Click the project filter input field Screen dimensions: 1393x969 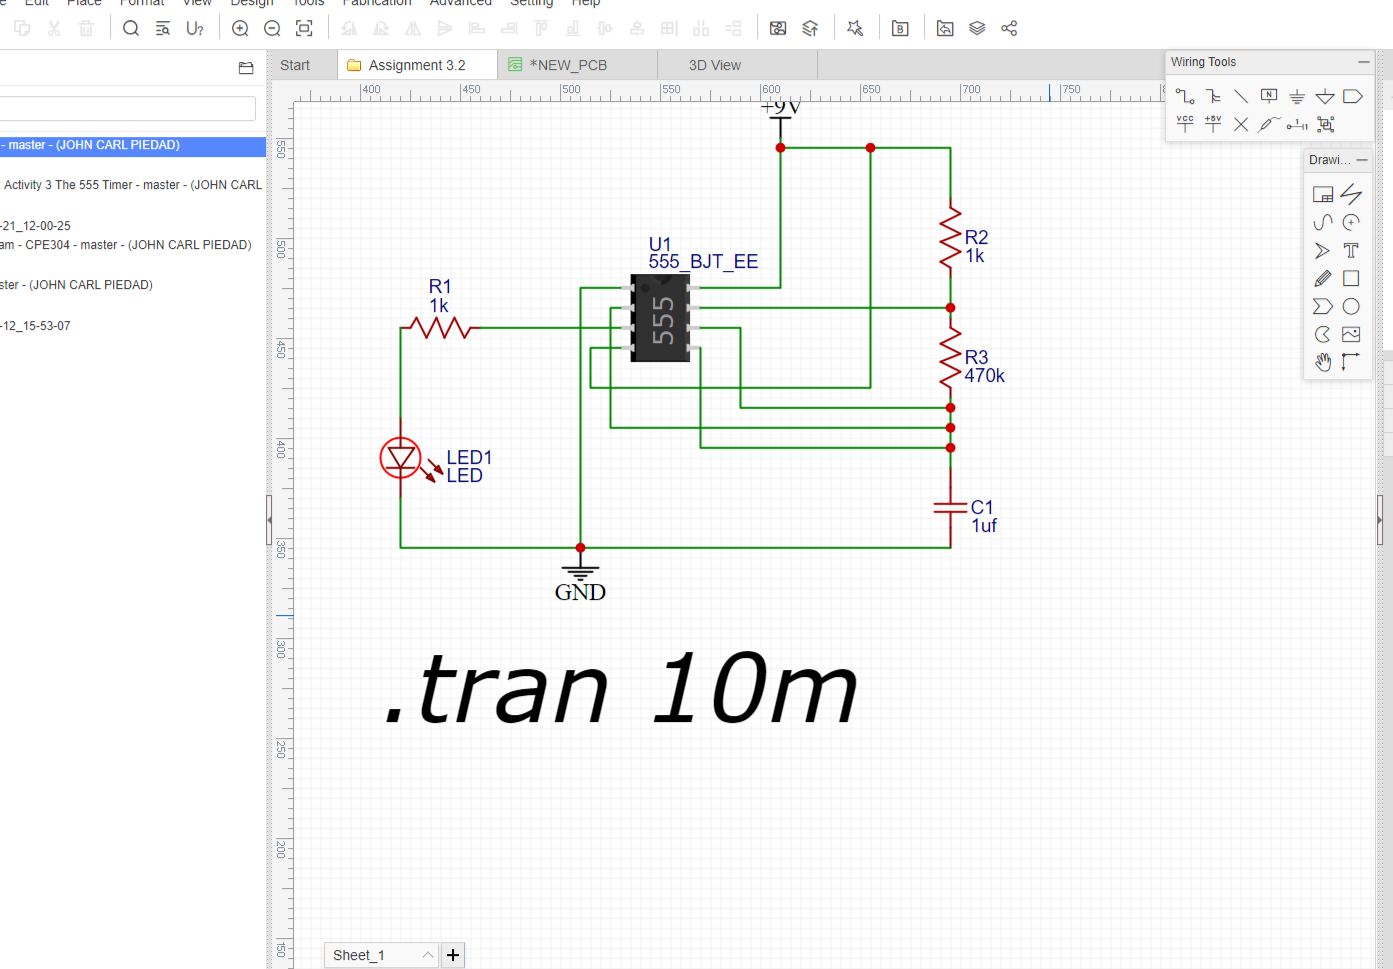click(x=128, y=108)
